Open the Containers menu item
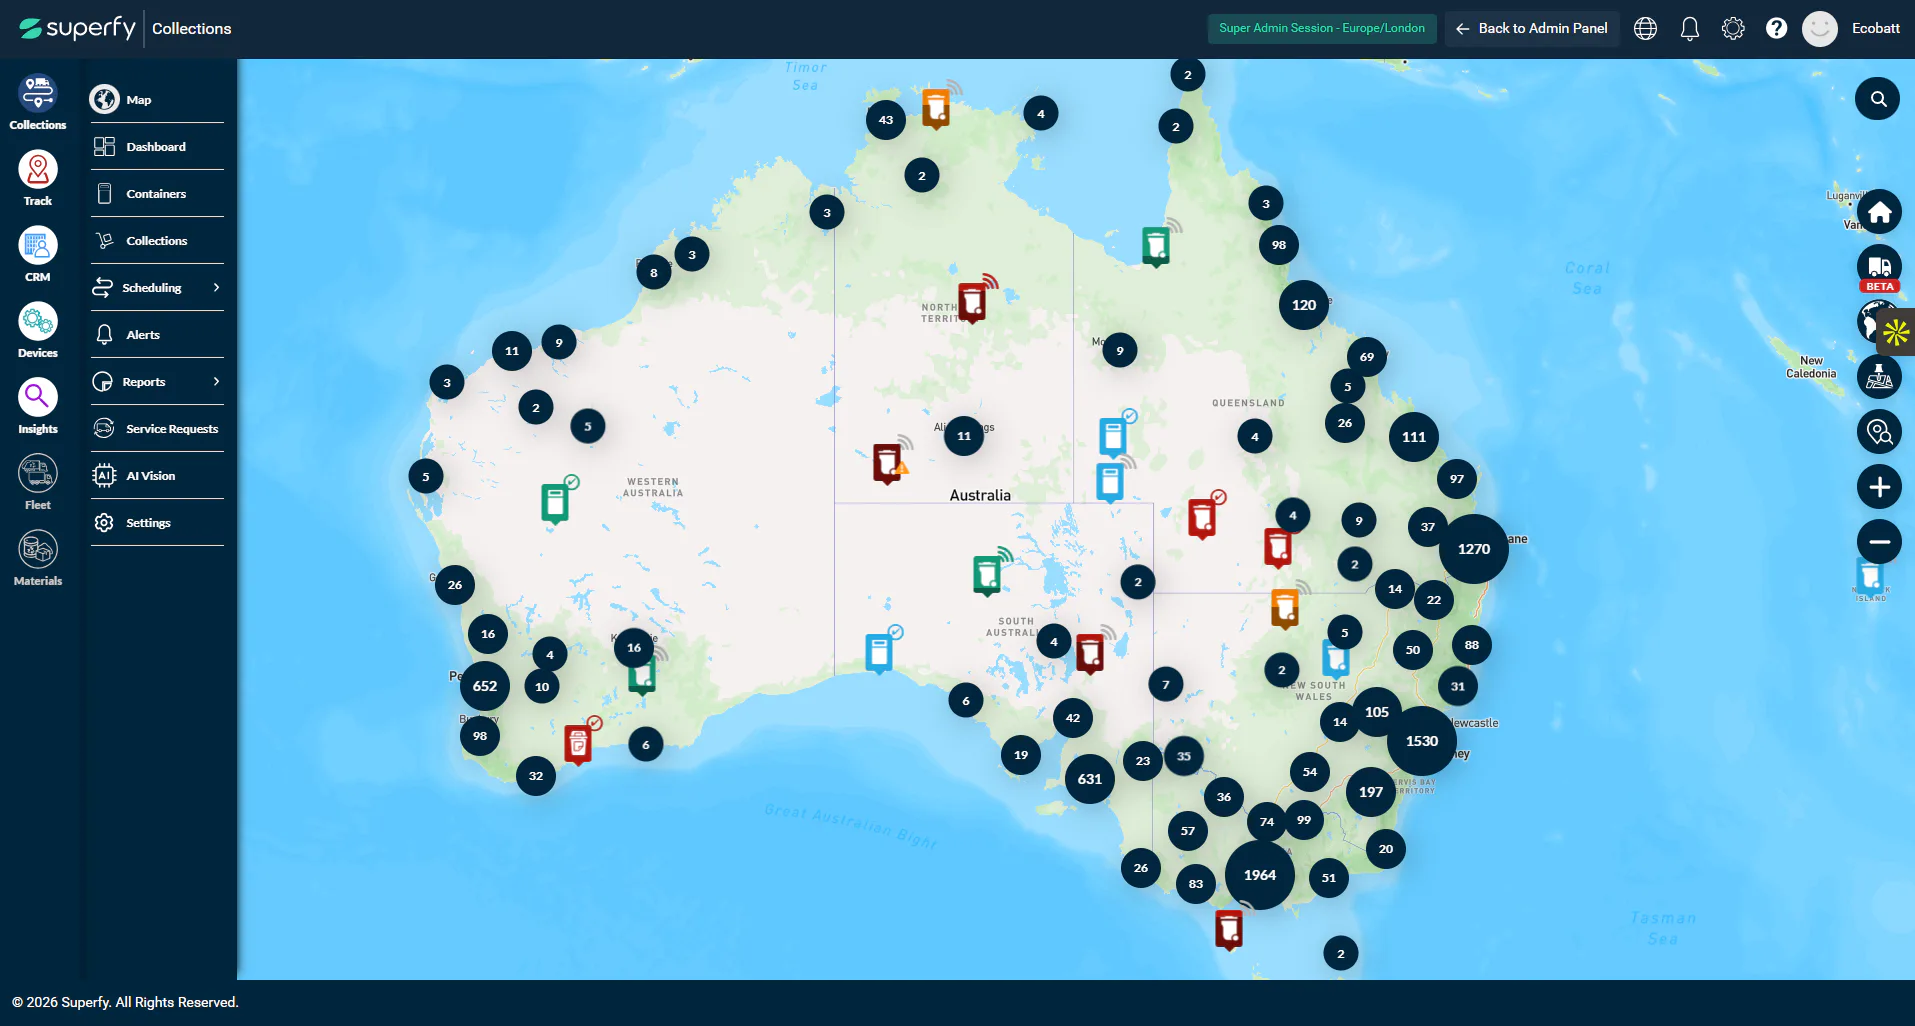The image size is (1915, 1026). point(157,194)
